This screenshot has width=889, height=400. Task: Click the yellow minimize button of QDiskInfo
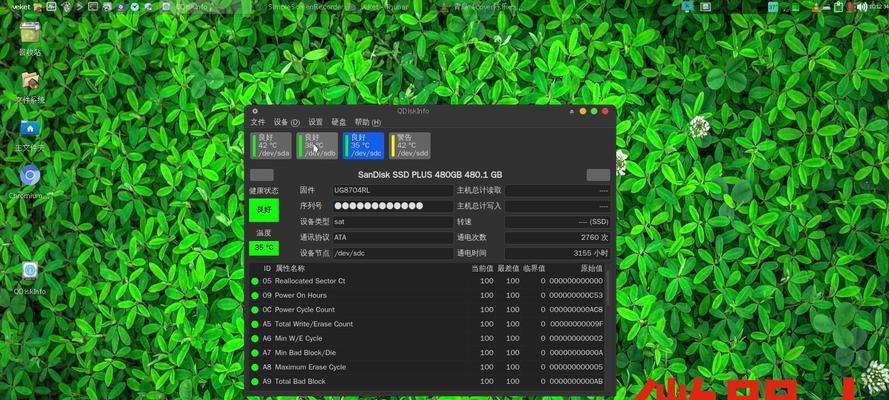tap(583, 111)
